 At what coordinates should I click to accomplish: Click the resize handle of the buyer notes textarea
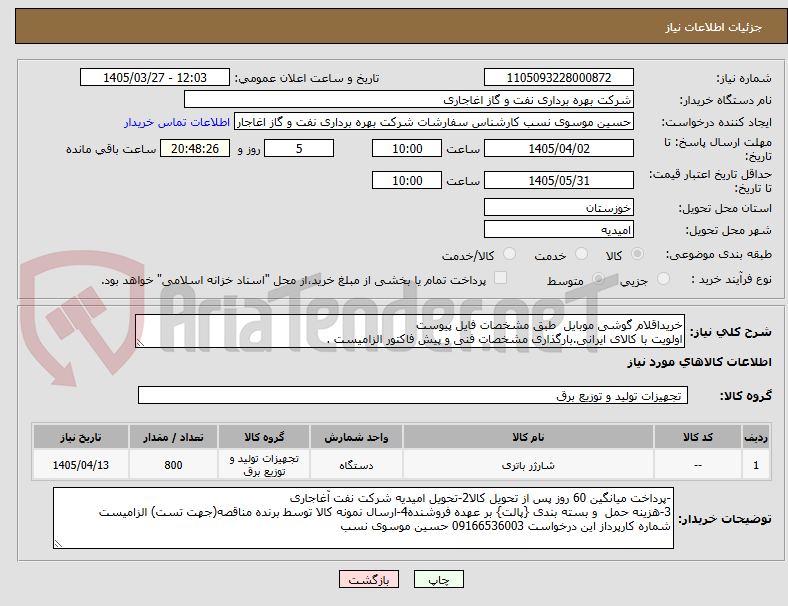tap(58, 544)
